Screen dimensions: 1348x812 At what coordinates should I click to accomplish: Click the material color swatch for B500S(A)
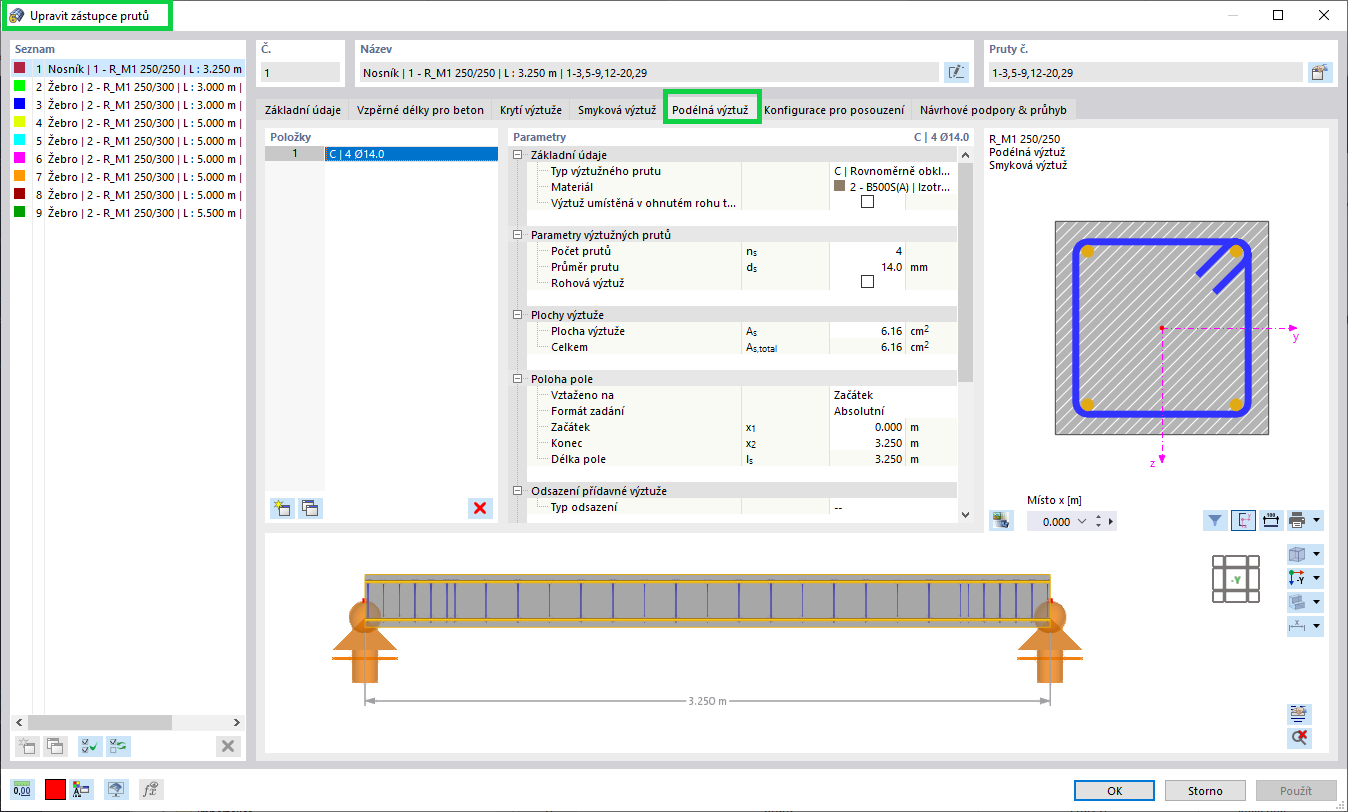(839, 186)
